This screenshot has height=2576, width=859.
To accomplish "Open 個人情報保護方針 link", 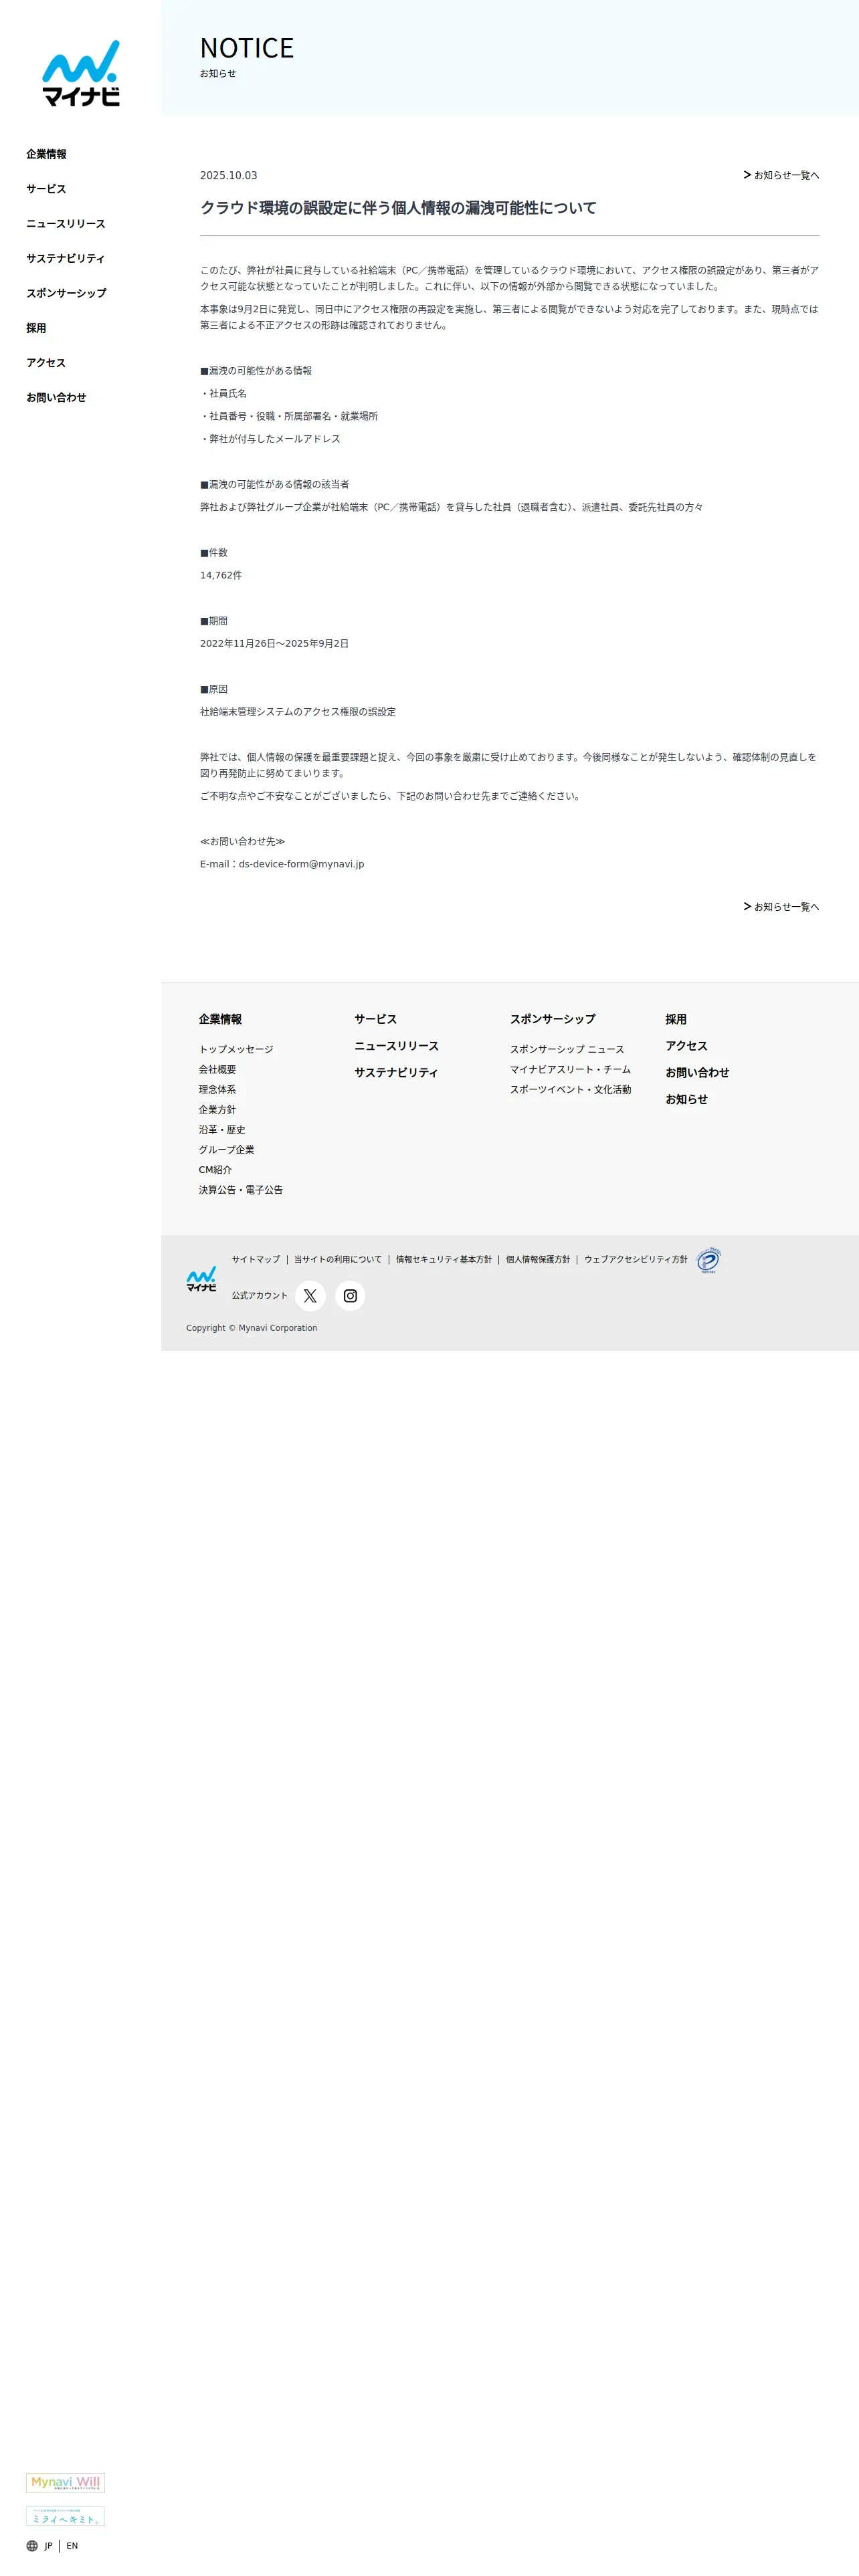I will click(x=538, y=1259).
